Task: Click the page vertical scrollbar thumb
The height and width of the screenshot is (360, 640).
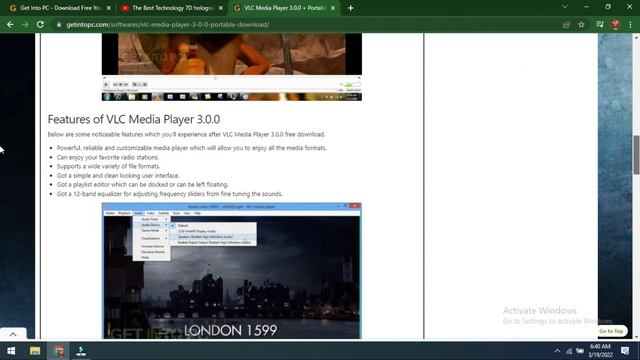Action: pos(636,155)
